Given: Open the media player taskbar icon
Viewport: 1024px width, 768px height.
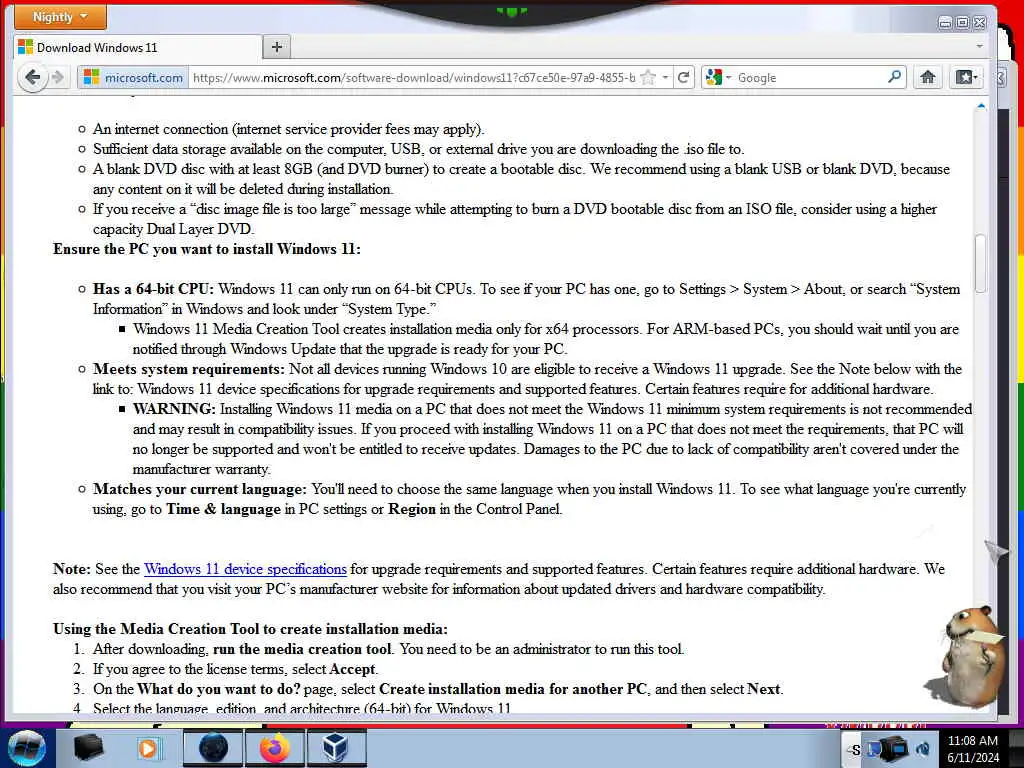Looking at the screenshot, I should pos(148,748).
